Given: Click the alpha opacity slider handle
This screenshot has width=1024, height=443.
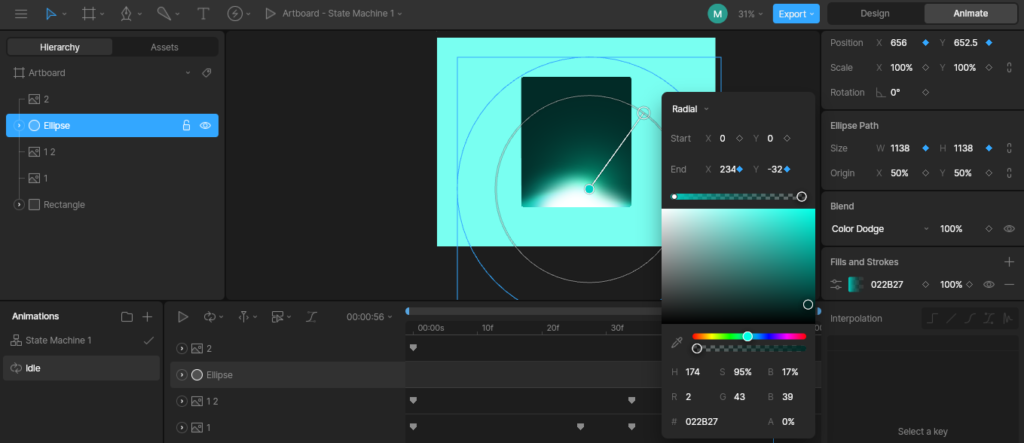Looking at the screenshot, I should (x=697, y=348).
